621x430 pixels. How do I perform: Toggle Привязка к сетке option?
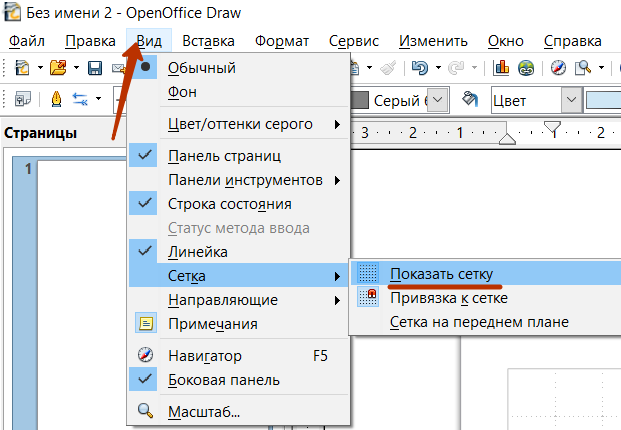coord(486,298)
